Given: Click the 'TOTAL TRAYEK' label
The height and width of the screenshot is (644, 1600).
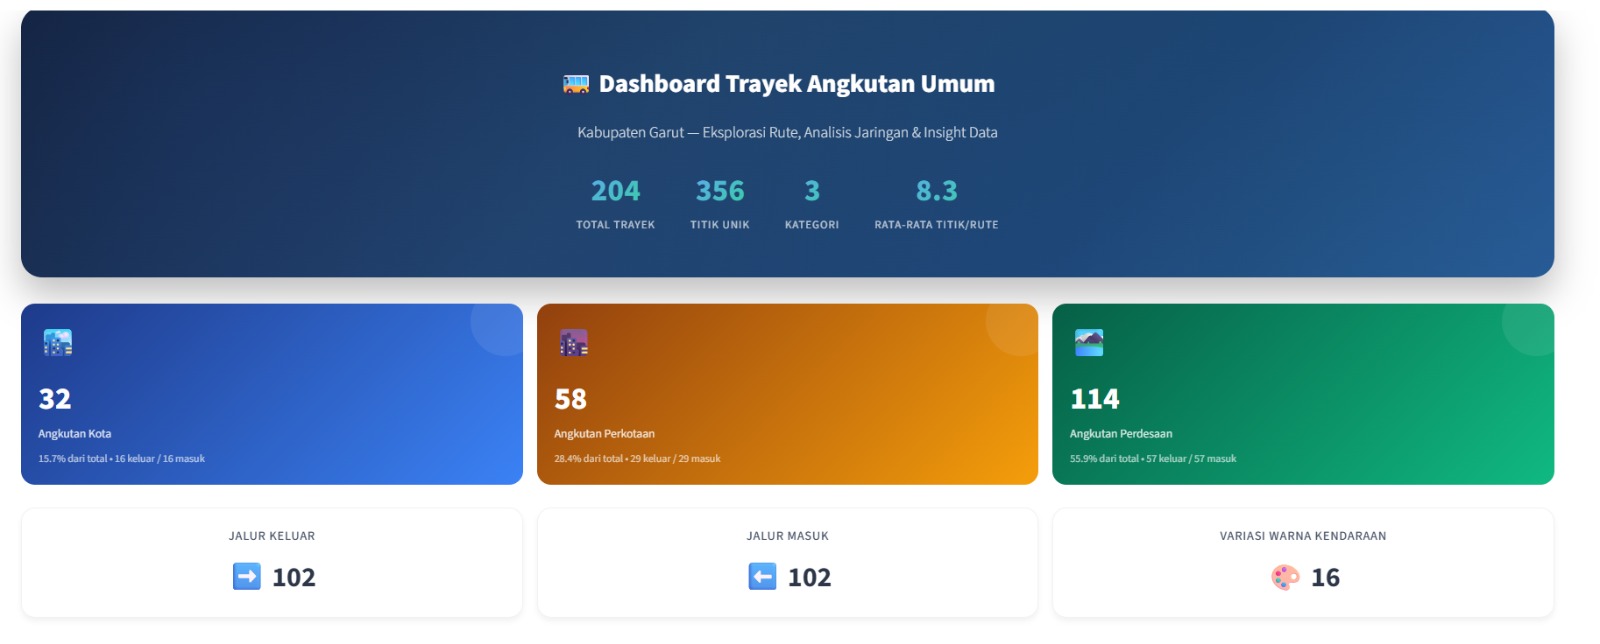Looking at the screenshot, I should pos(616,225).
